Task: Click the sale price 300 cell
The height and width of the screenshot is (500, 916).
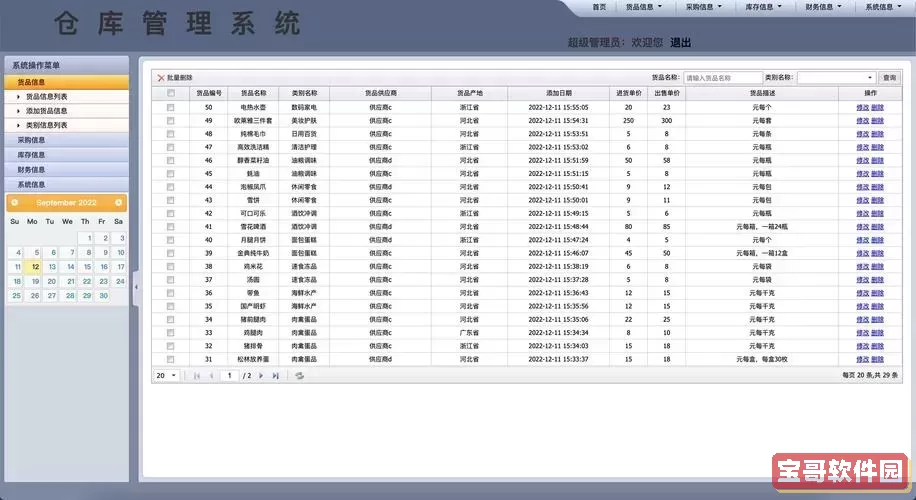Action: click(667, 120)
